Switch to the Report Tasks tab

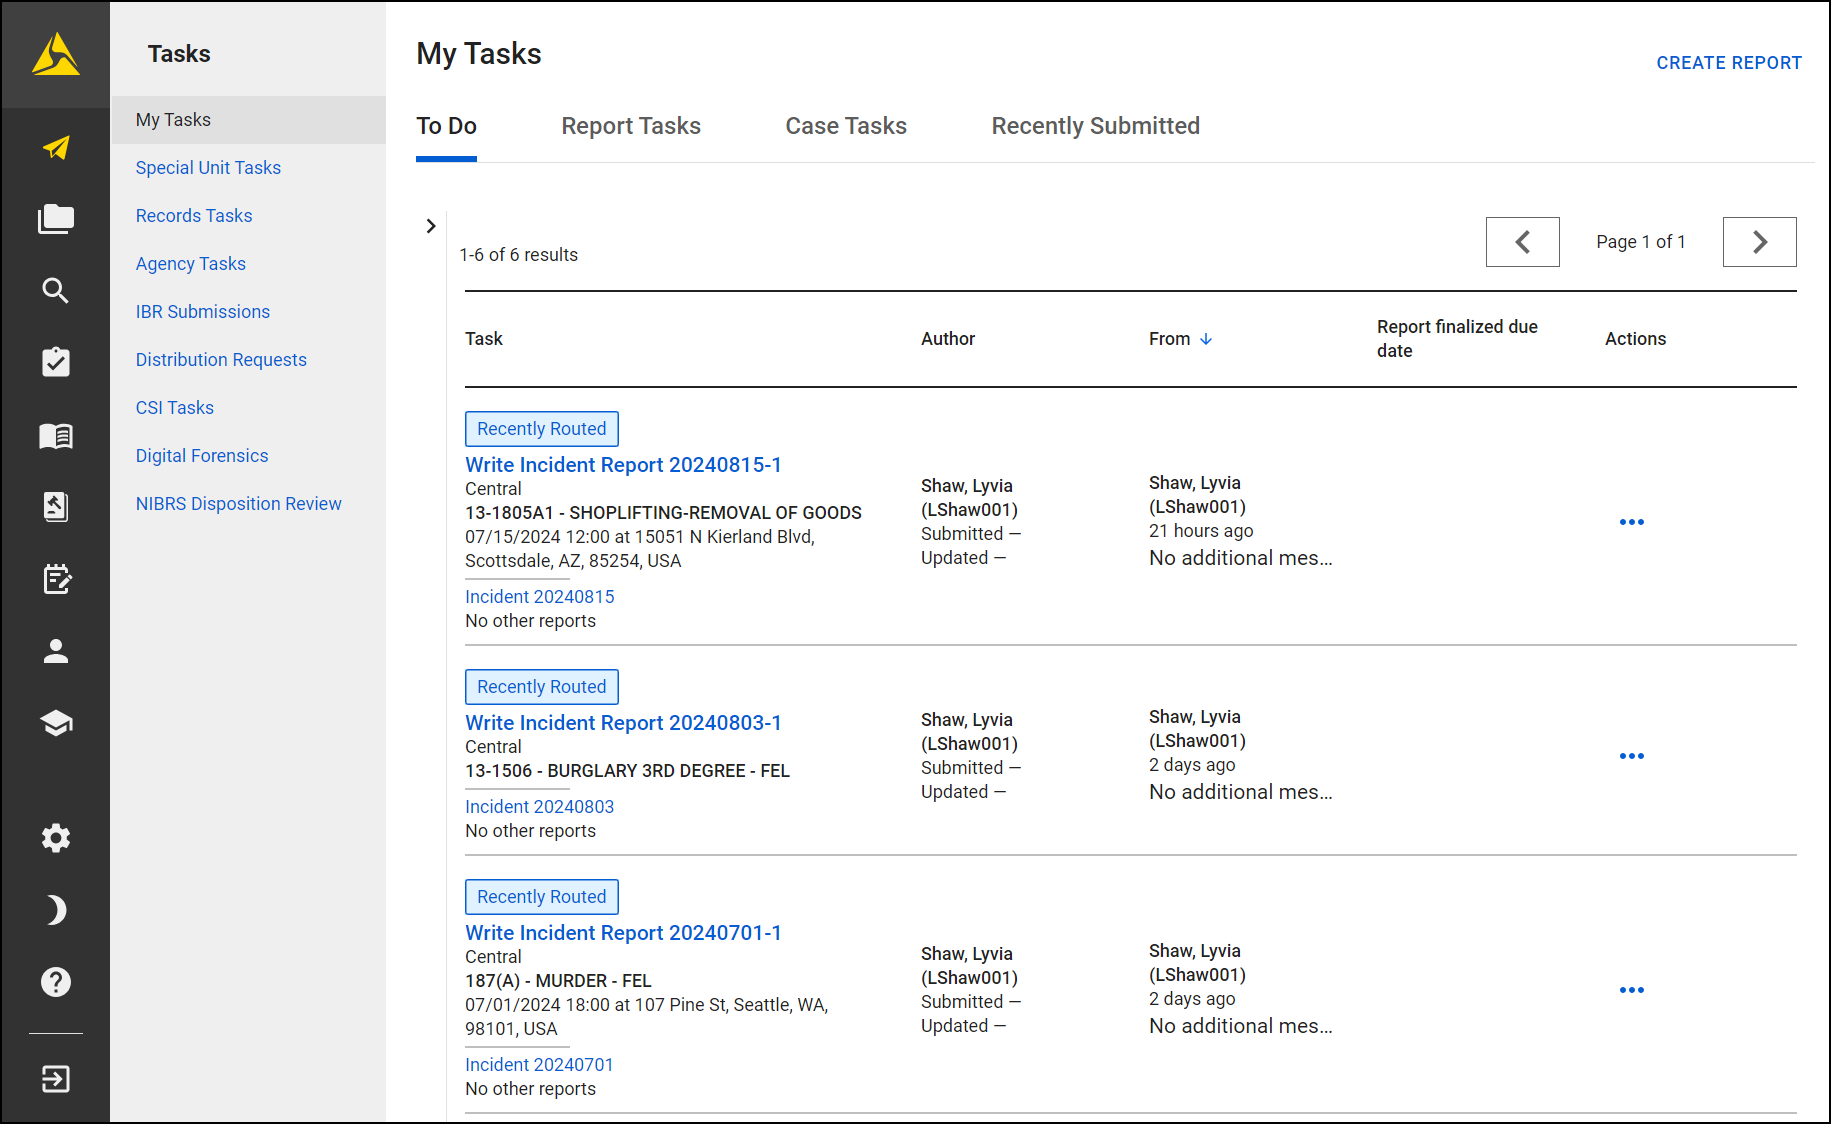(x=631, y=126)
